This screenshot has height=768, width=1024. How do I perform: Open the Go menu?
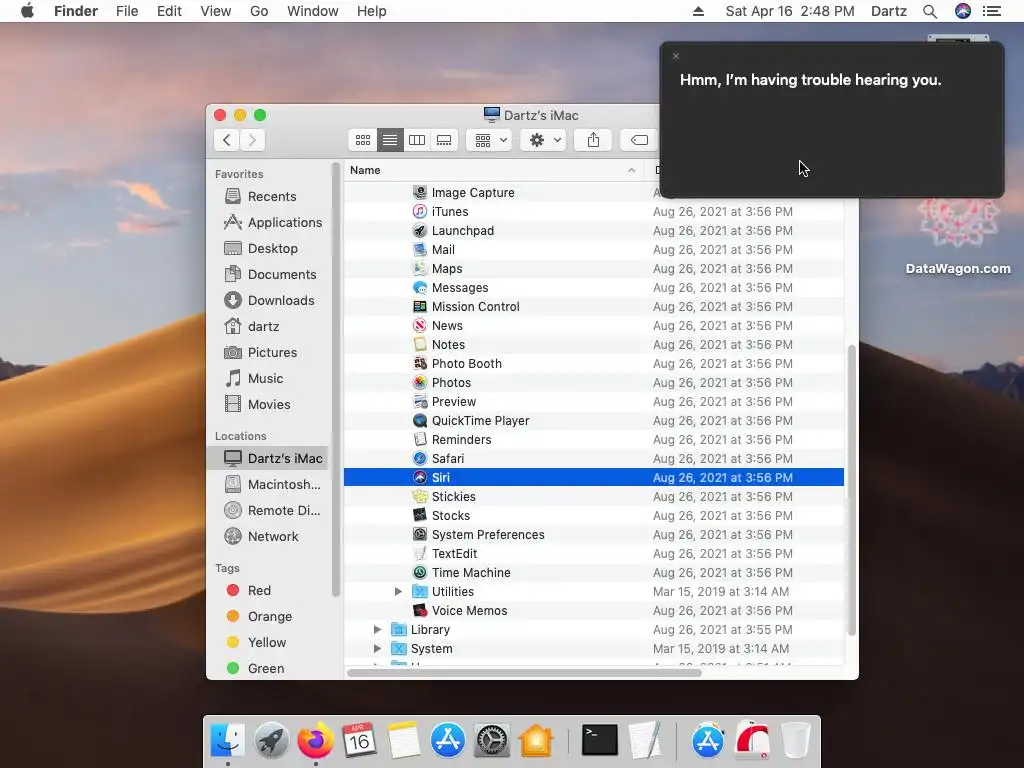259,11
